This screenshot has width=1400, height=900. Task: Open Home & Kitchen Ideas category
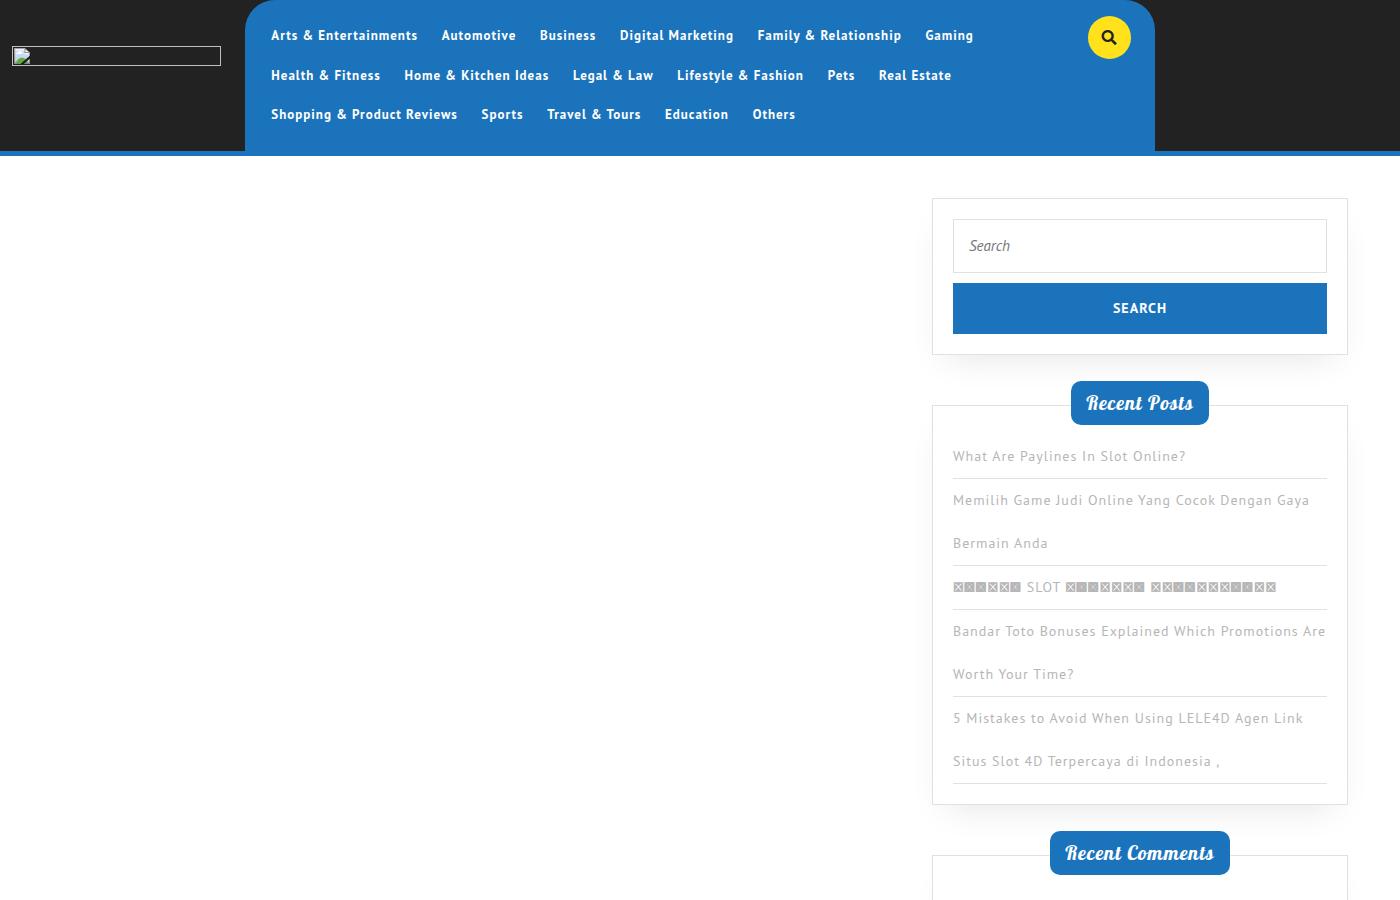(x=476, y=75)
